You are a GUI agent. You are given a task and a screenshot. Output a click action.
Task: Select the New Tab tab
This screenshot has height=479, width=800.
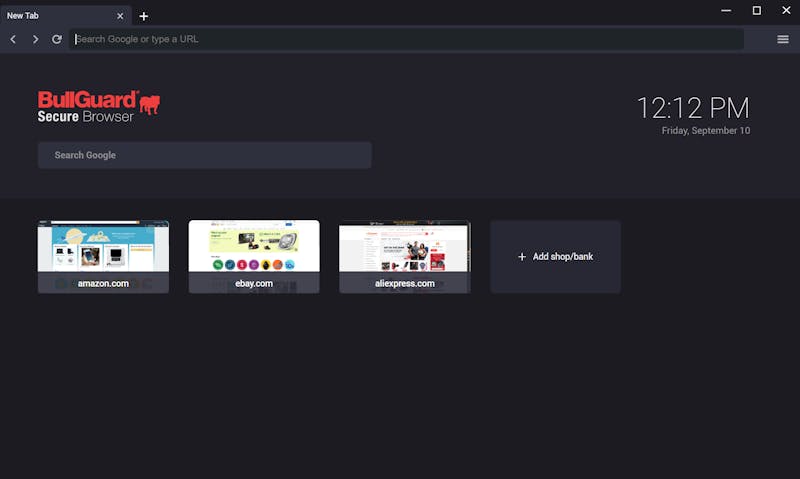pos(66,15)
